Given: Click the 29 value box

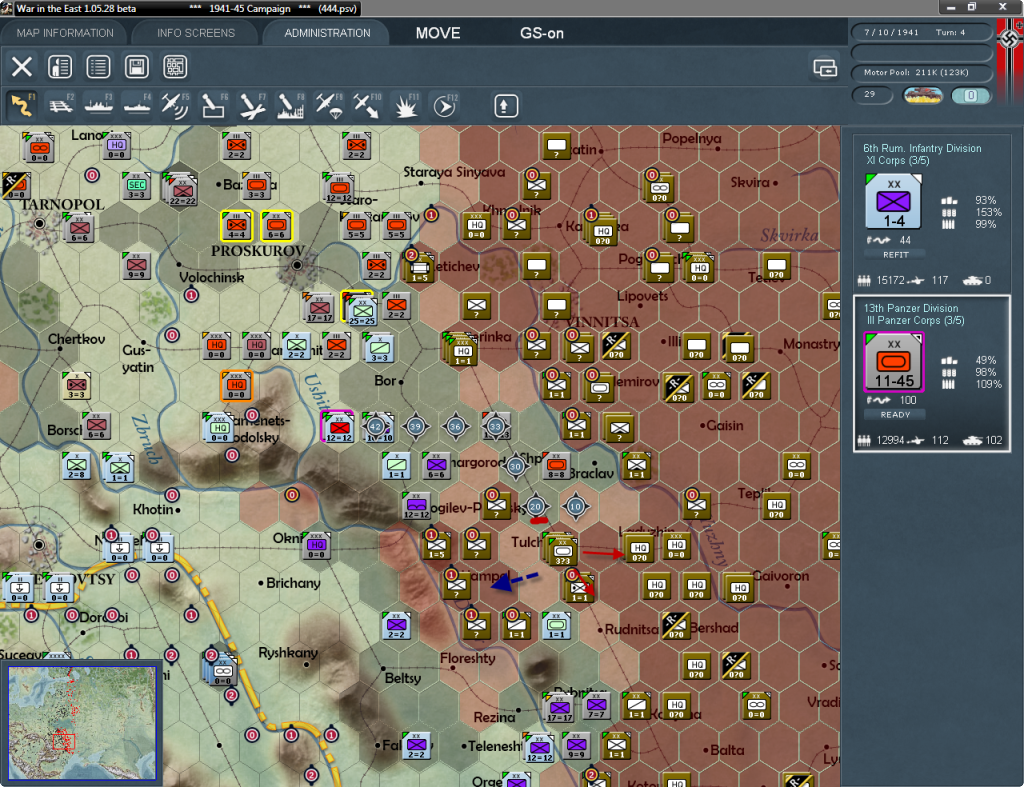Looking at the screenshot, I should 872,95.
